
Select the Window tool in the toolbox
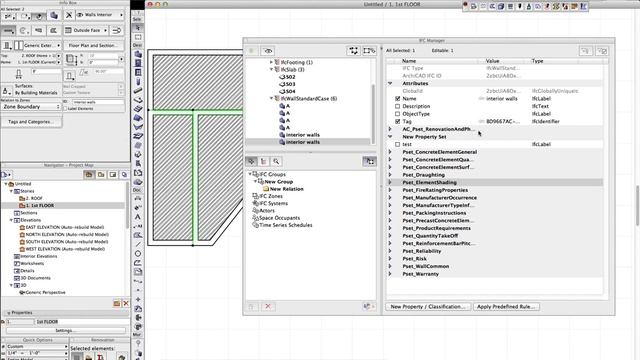pos(138,72)
